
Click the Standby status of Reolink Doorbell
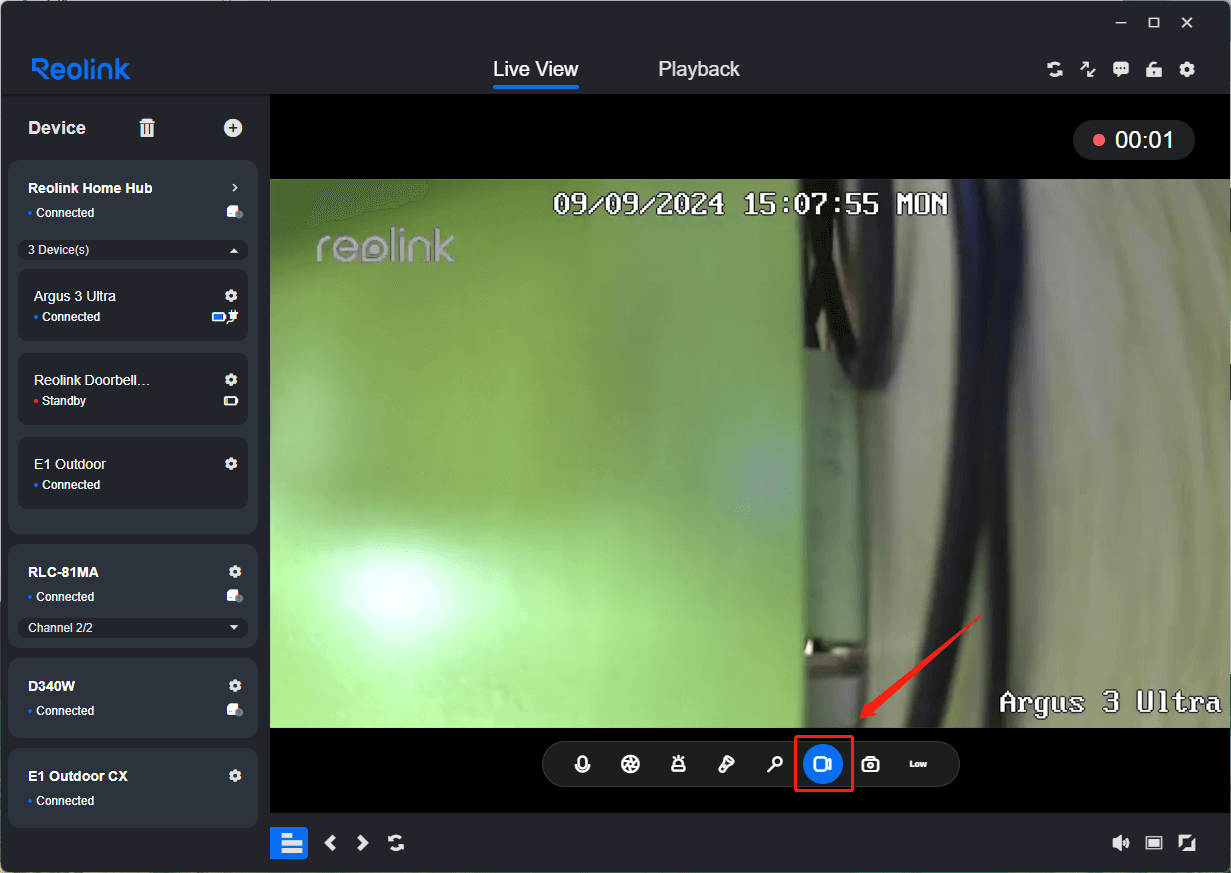(64, 401)
